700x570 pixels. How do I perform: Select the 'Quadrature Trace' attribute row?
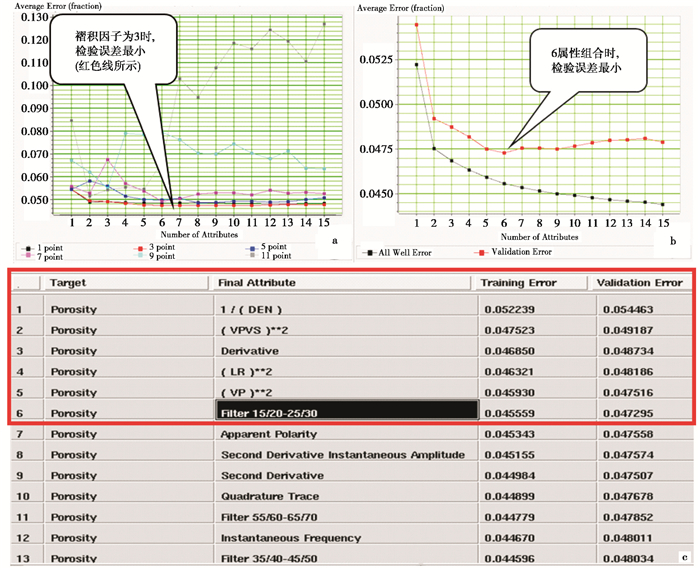268,496
